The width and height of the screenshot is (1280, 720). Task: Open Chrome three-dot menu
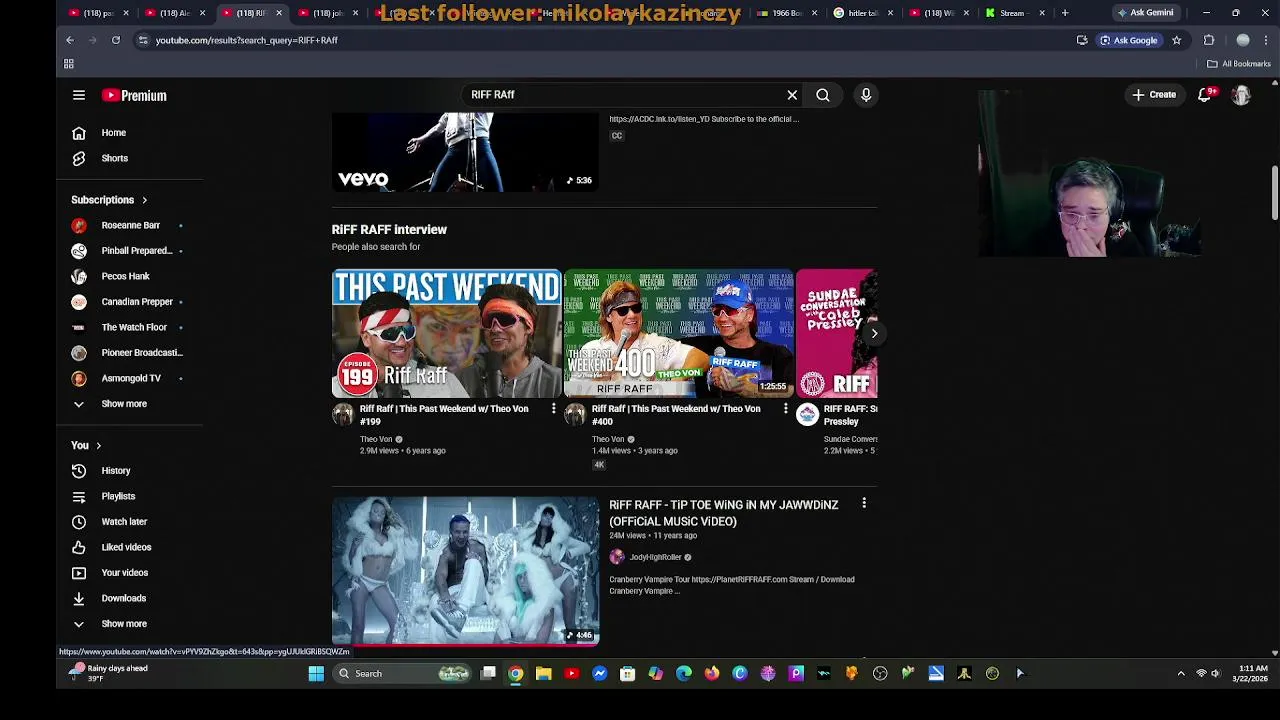(1266, 40)
